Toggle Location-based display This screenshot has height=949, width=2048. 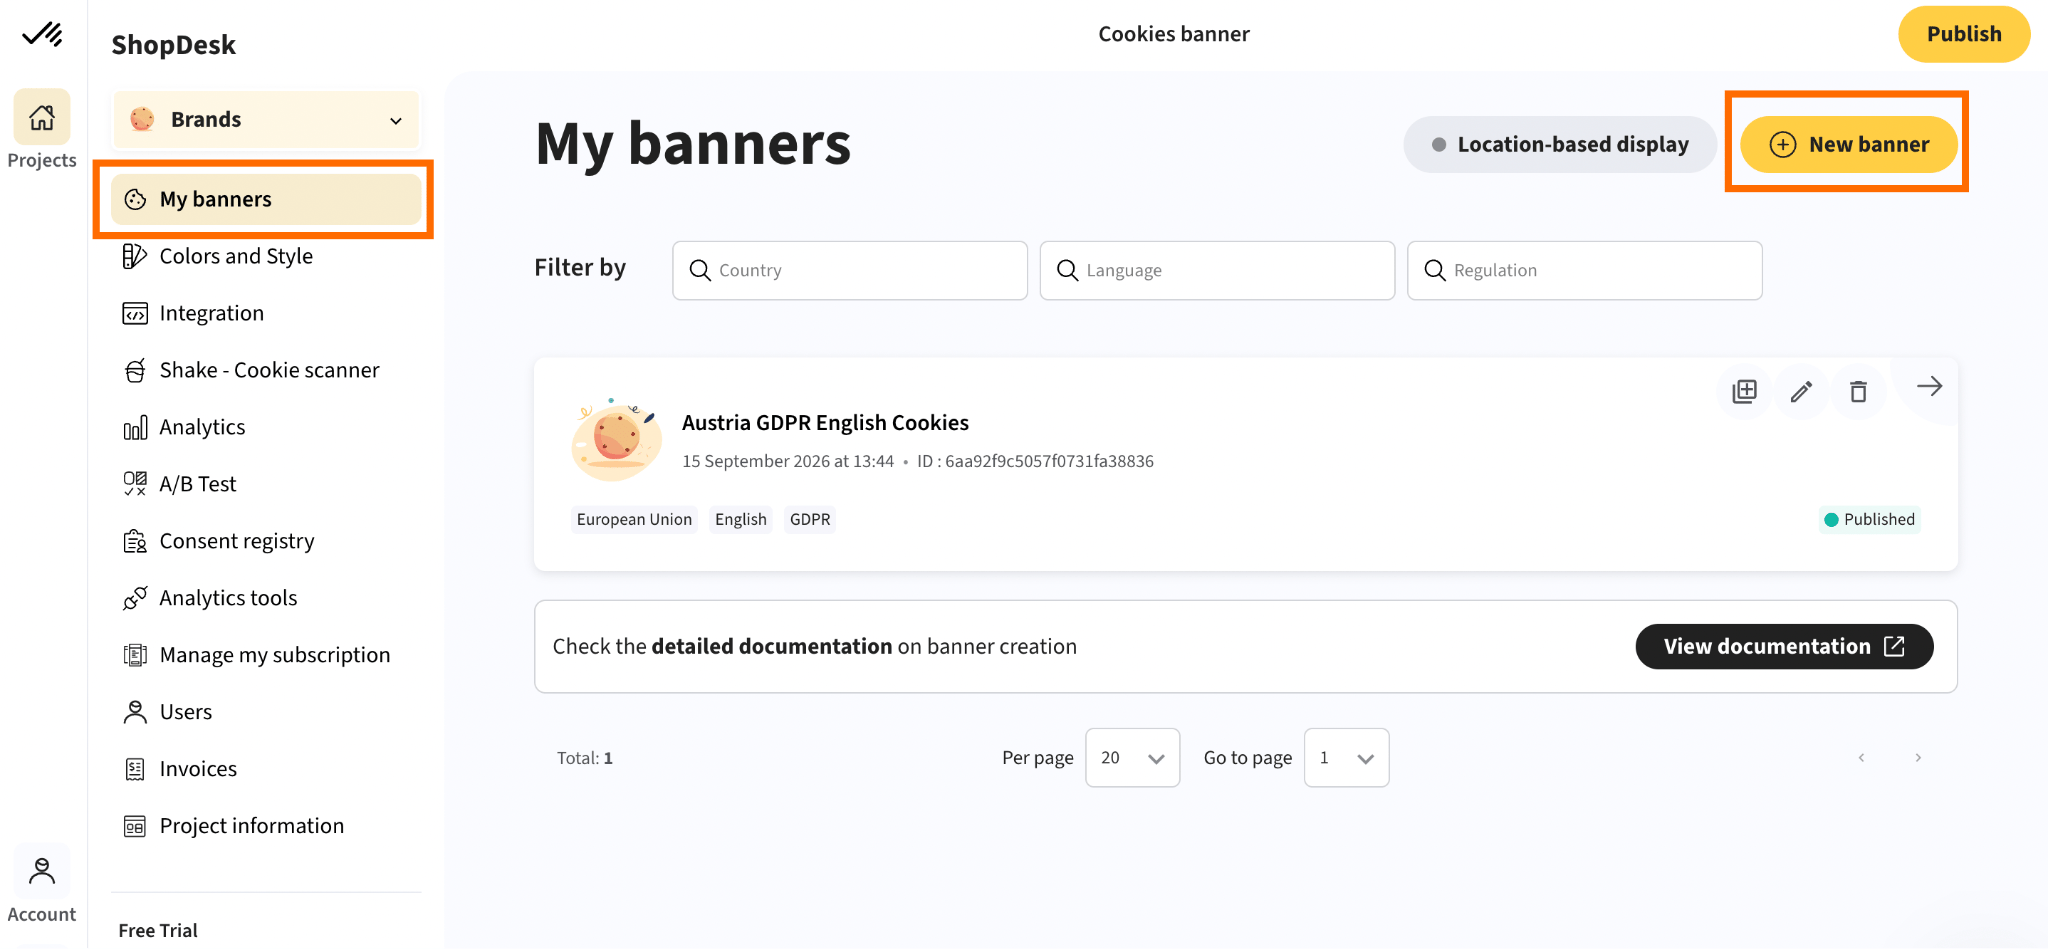coord(1560,145)
